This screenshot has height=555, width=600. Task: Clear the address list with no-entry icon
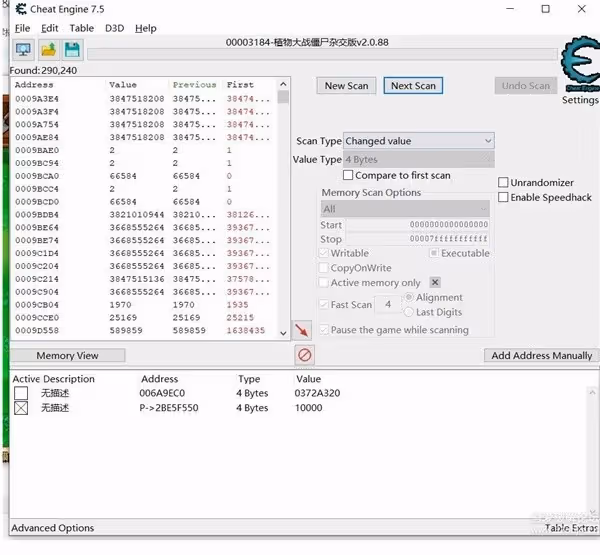click(305, 355)
